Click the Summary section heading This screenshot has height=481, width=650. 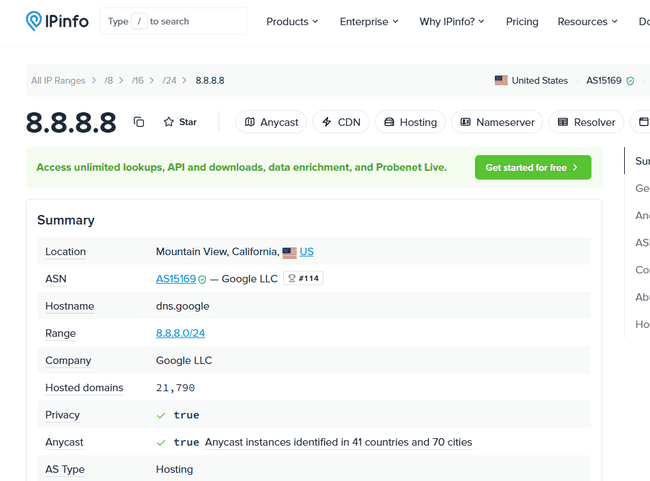click(x=66, y=220)
